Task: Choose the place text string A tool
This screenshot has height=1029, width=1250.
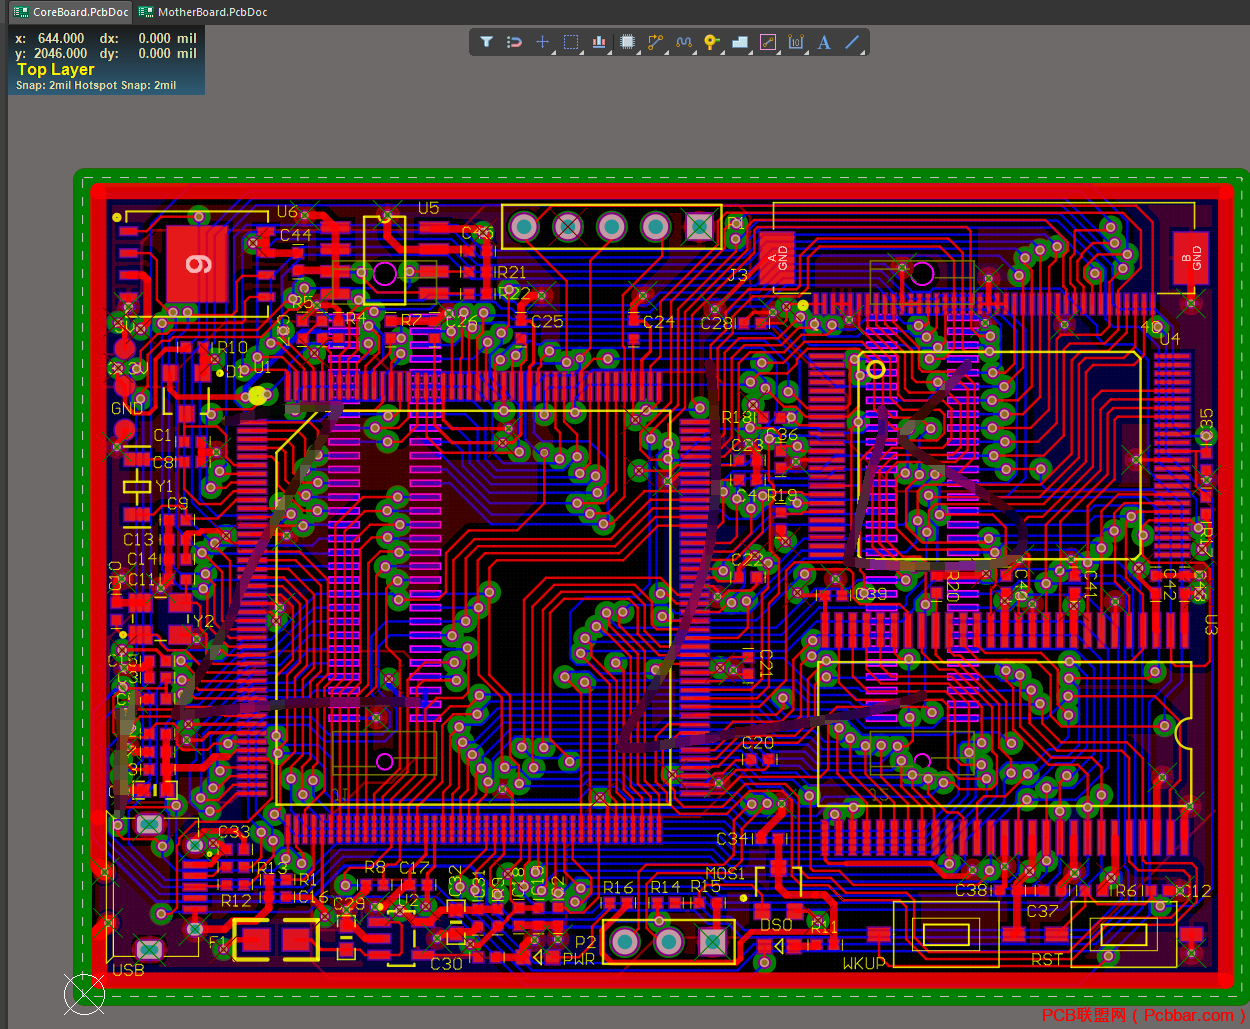Action: [x=824, y=42]
